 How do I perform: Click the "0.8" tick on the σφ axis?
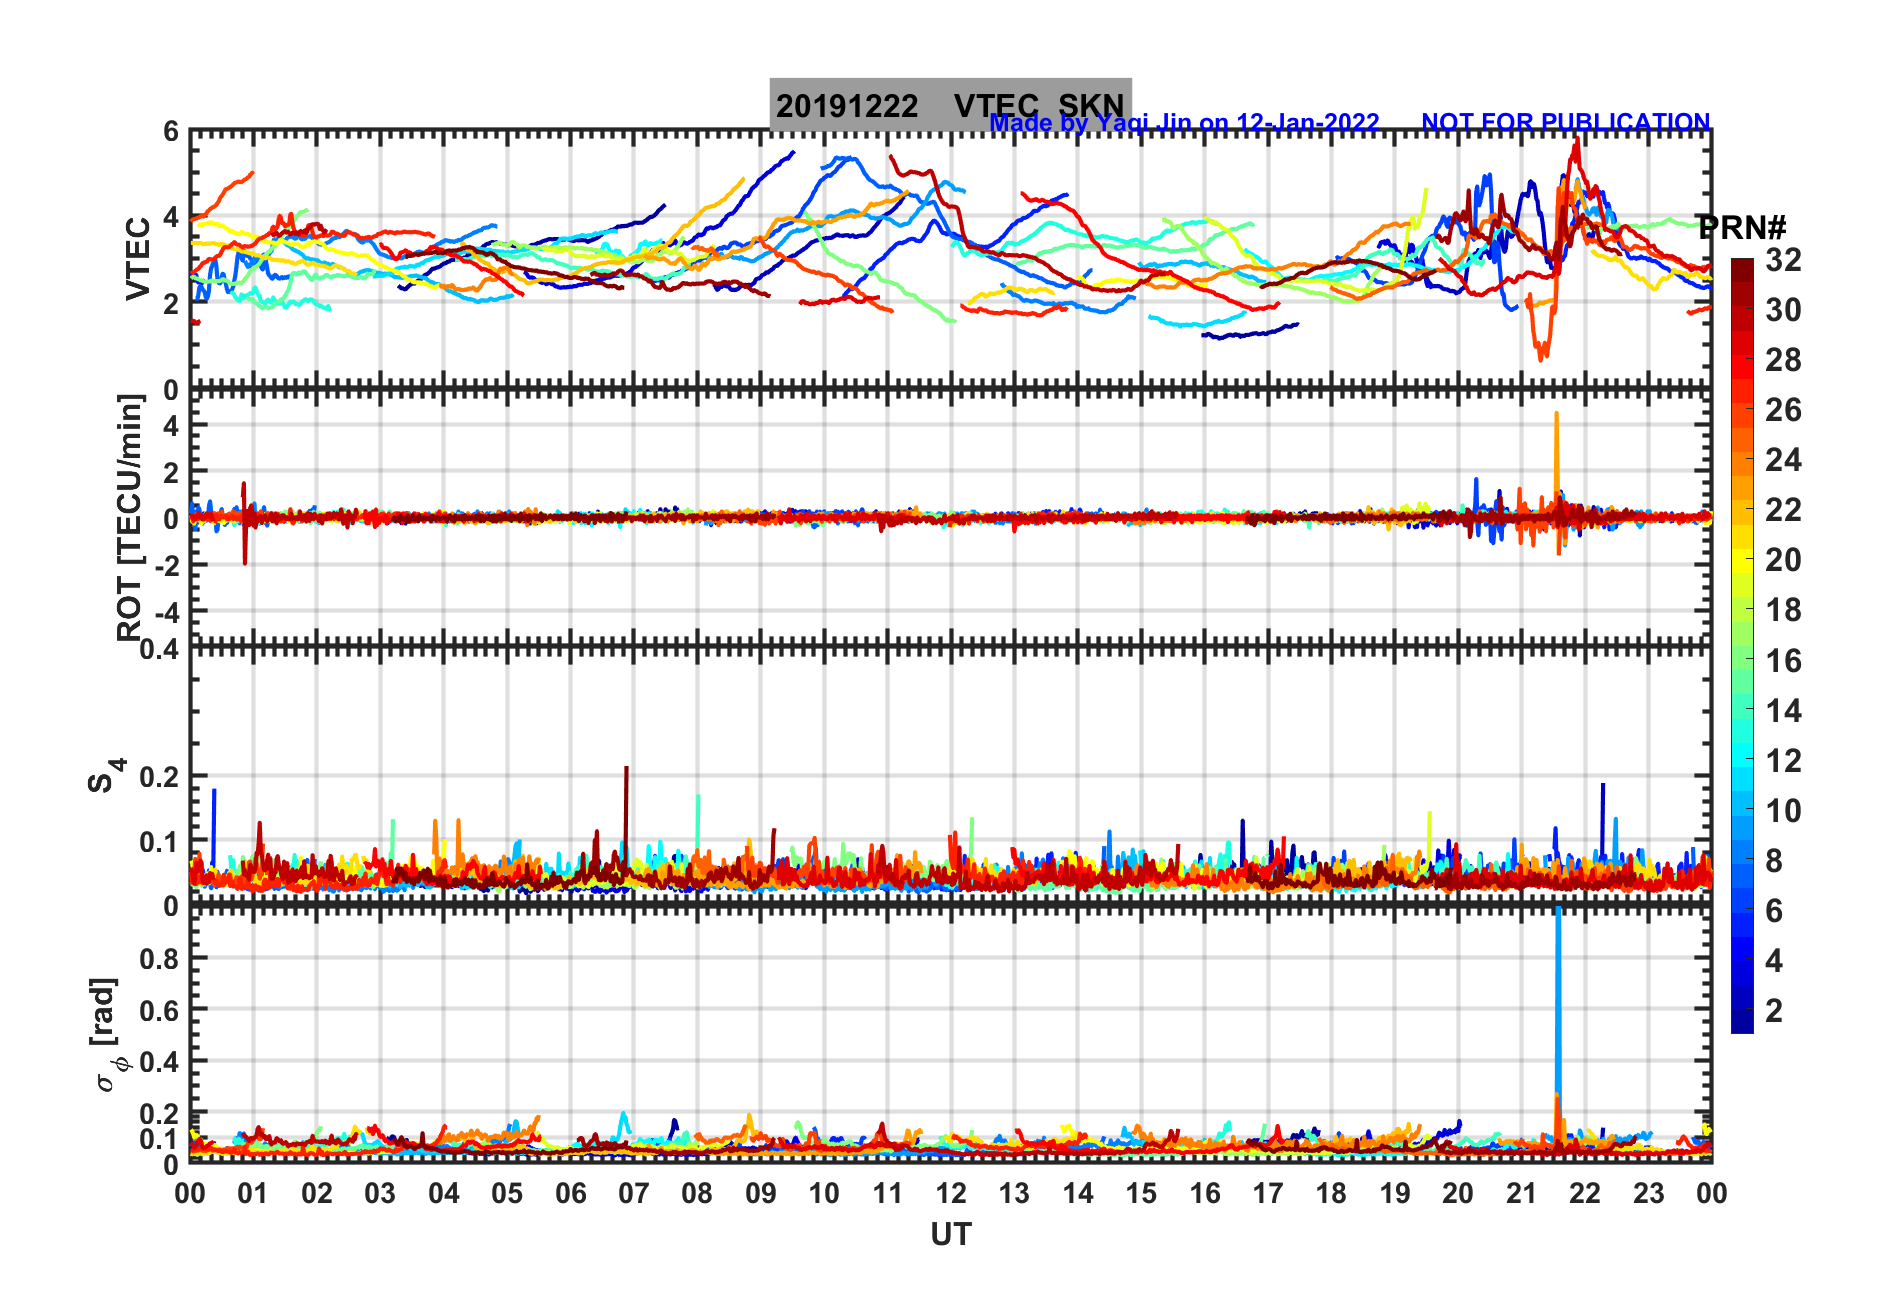tap(161, 958)
